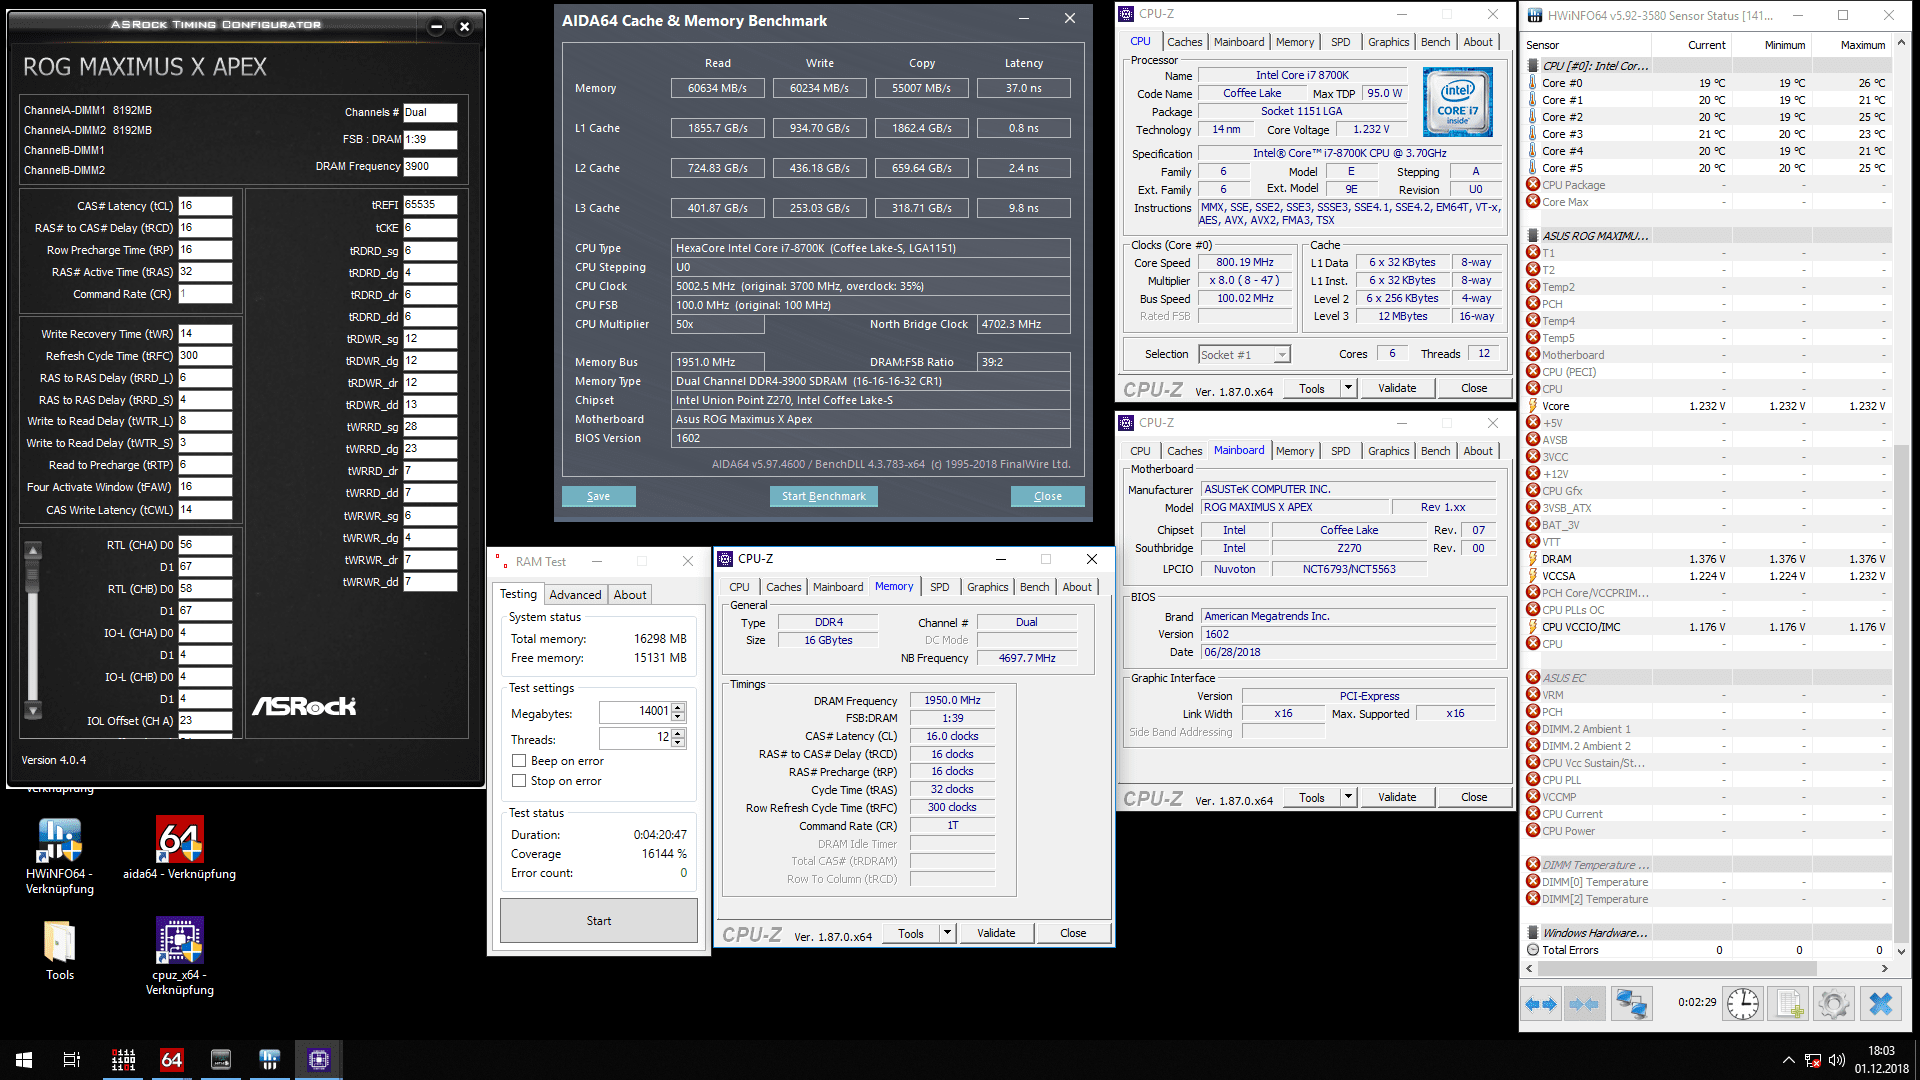Click Megabytes spinner in RAM Test

[x=678, y=711]
